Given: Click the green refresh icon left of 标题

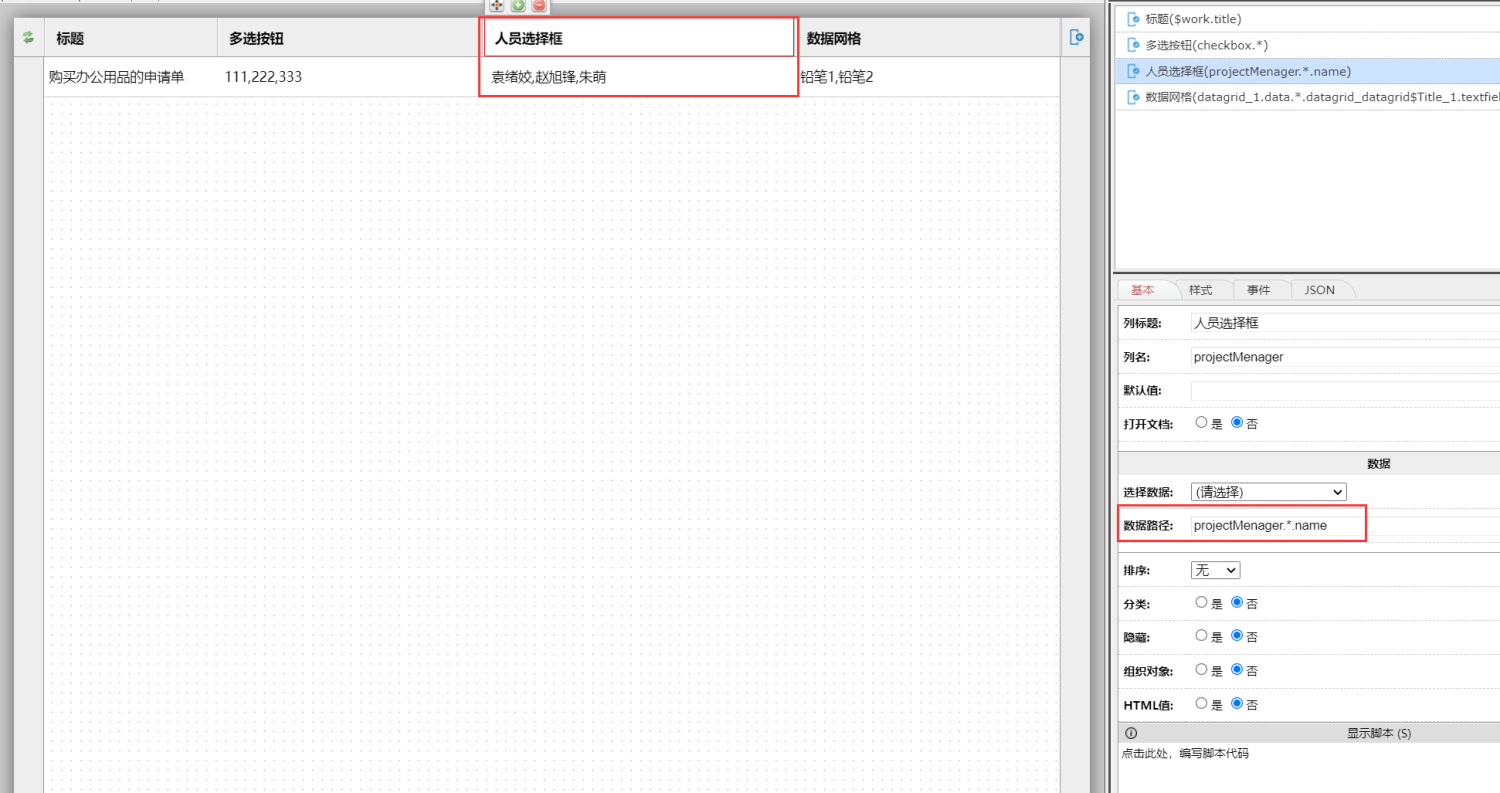Looking at the screenshot, I should 28,37.
